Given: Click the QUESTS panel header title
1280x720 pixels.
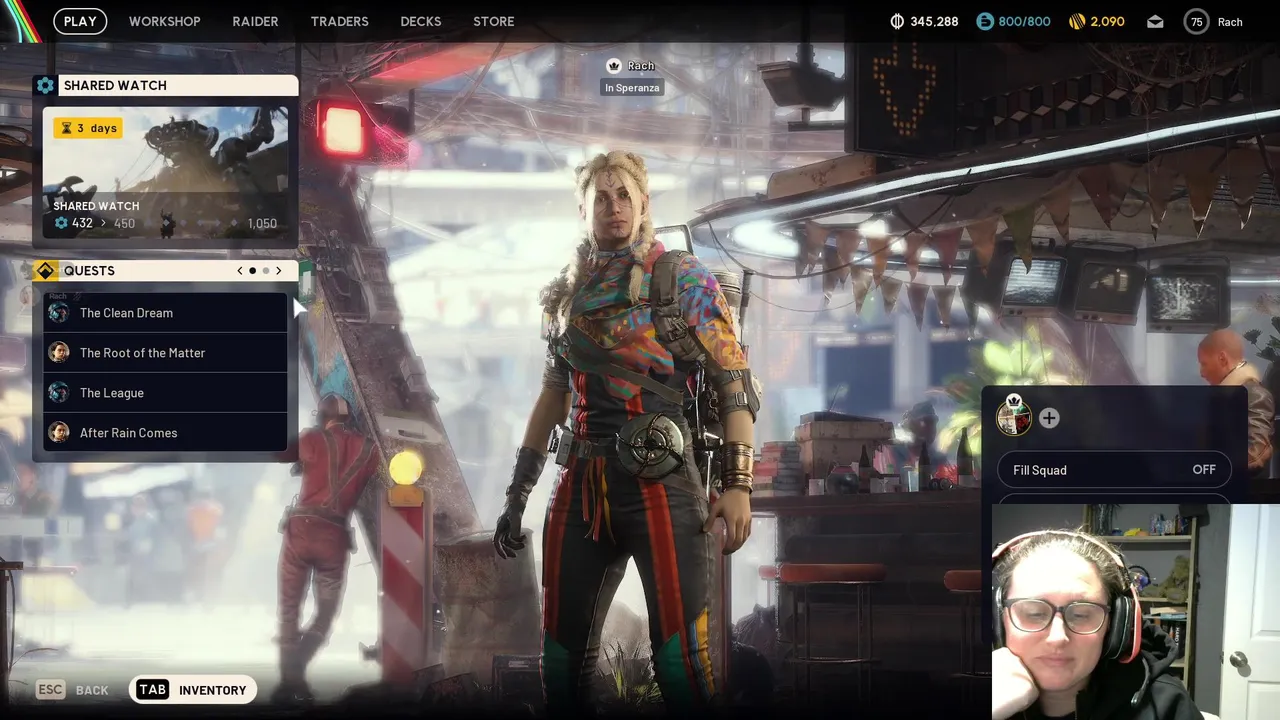Looking at the screenshot, I should [89, 271].
